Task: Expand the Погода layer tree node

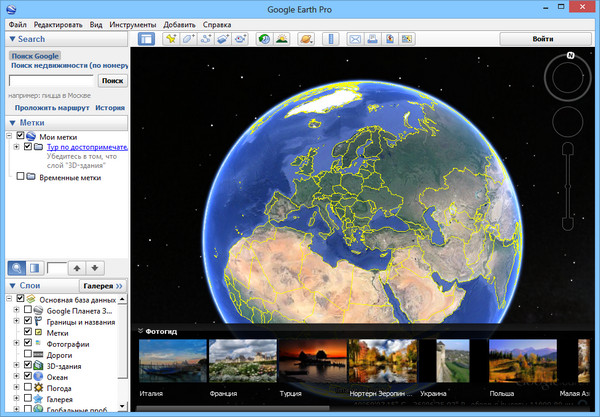Action: point(16,387)
